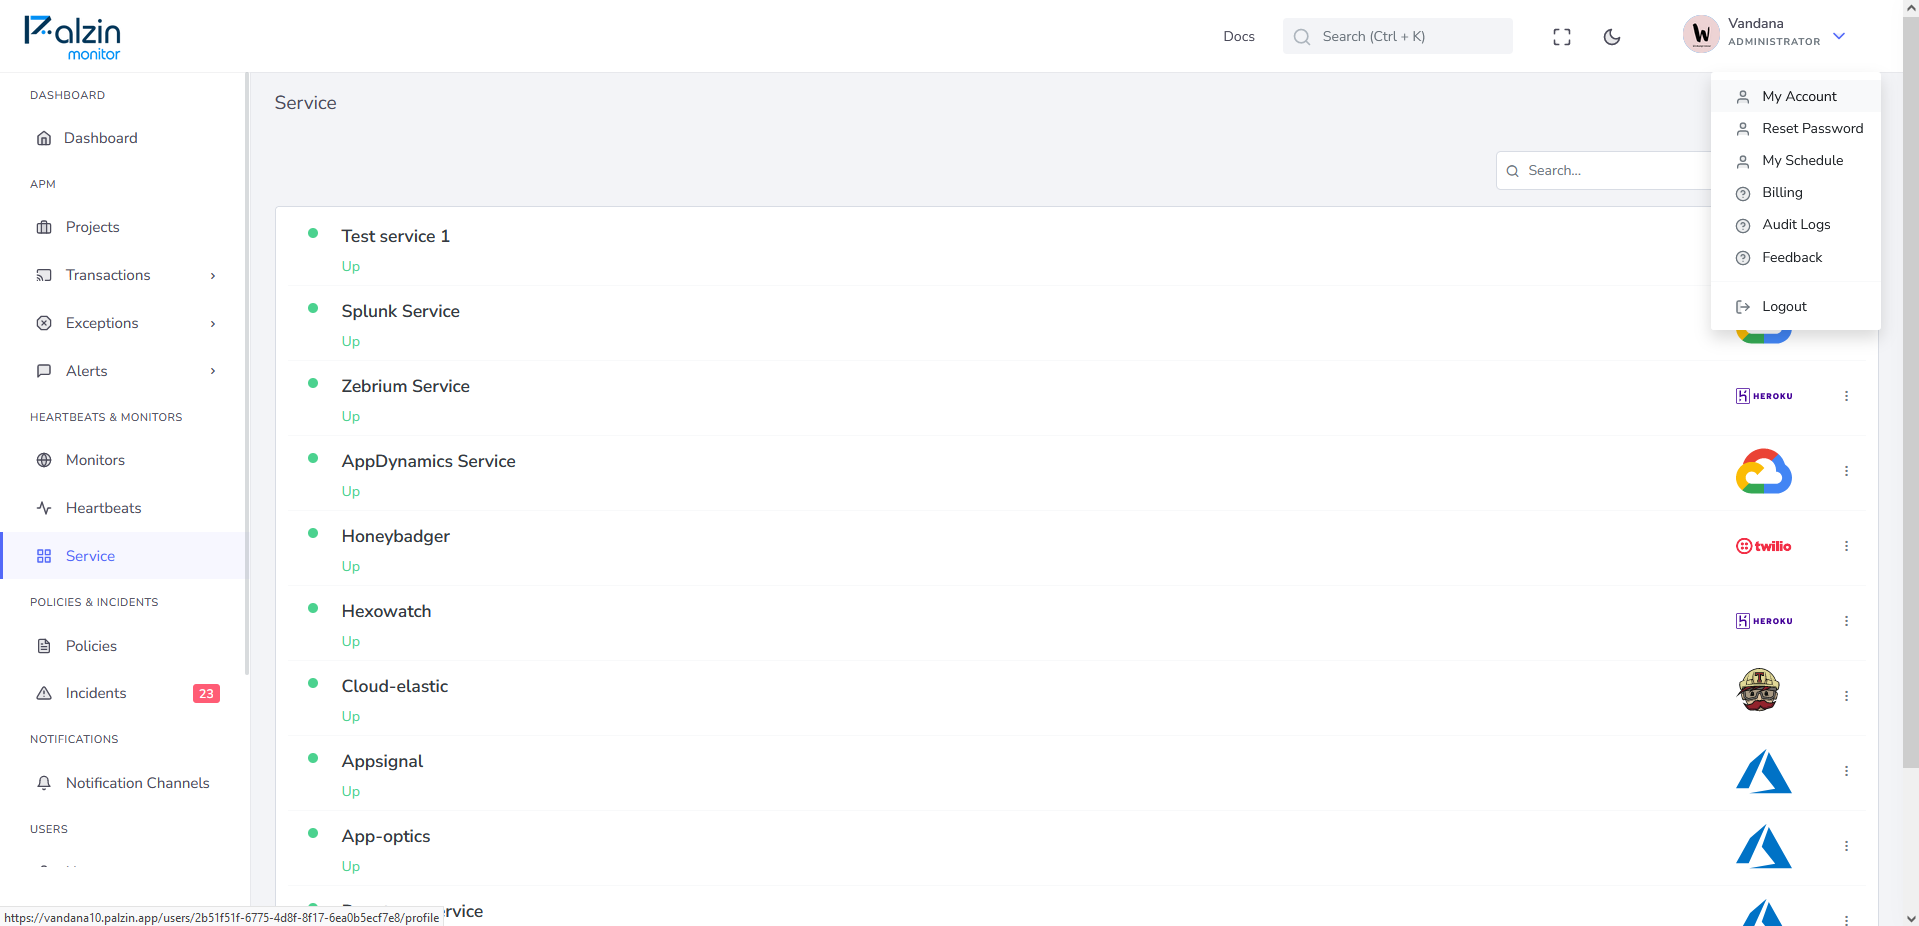The image size is (1919, 926).
Task: Click the Heroku logo on Zebrium row
Action: (x=1763, y=396)
